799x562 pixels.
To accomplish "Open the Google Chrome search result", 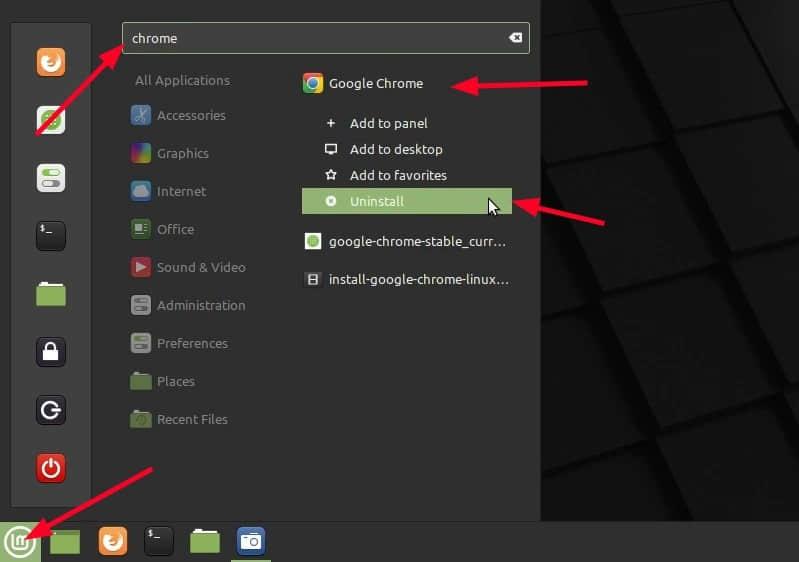I will click(375, 84).
